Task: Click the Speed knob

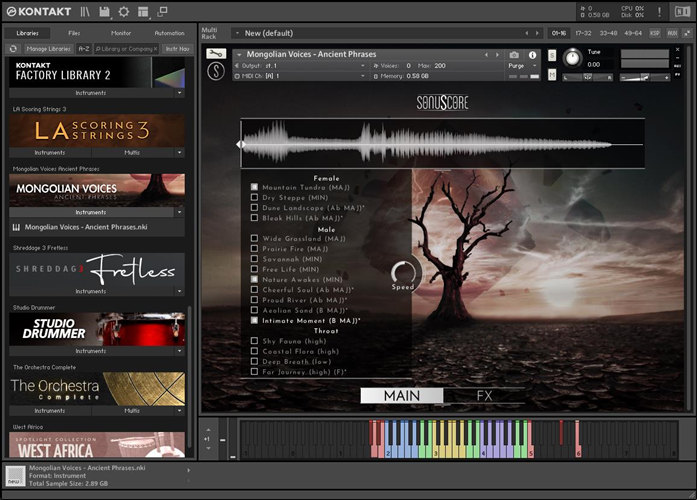Action: [x=404, y=270]
